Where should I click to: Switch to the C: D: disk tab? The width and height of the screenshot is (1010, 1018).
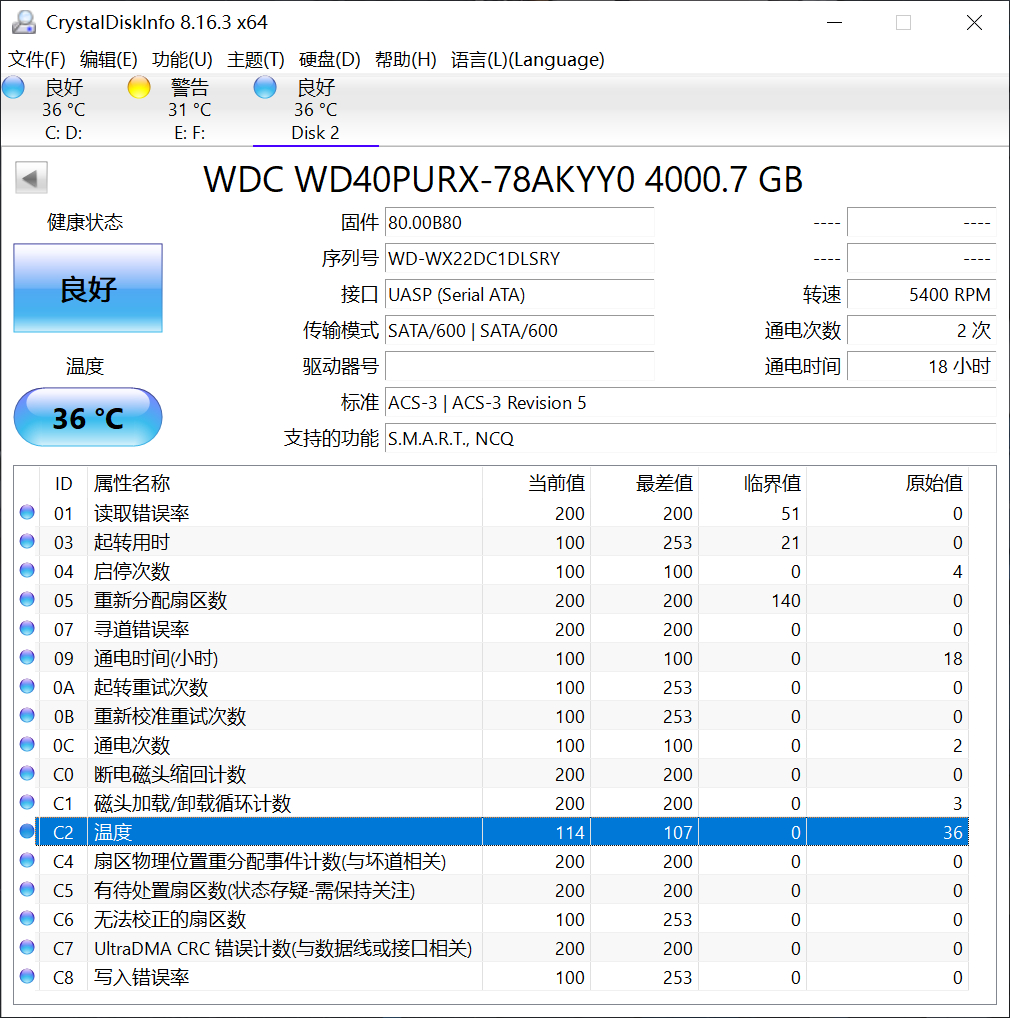tap(64, 110)
